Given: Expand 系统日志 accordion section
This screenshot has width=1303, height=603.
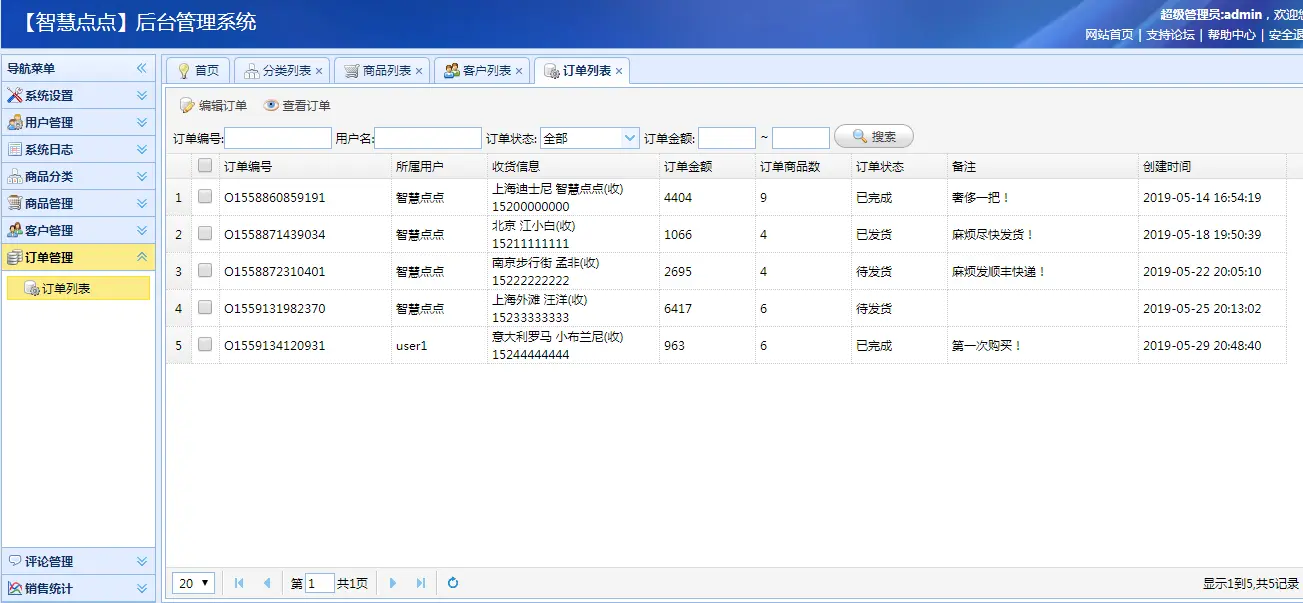Looking at the screenshot, I should (x=142, y=150).
